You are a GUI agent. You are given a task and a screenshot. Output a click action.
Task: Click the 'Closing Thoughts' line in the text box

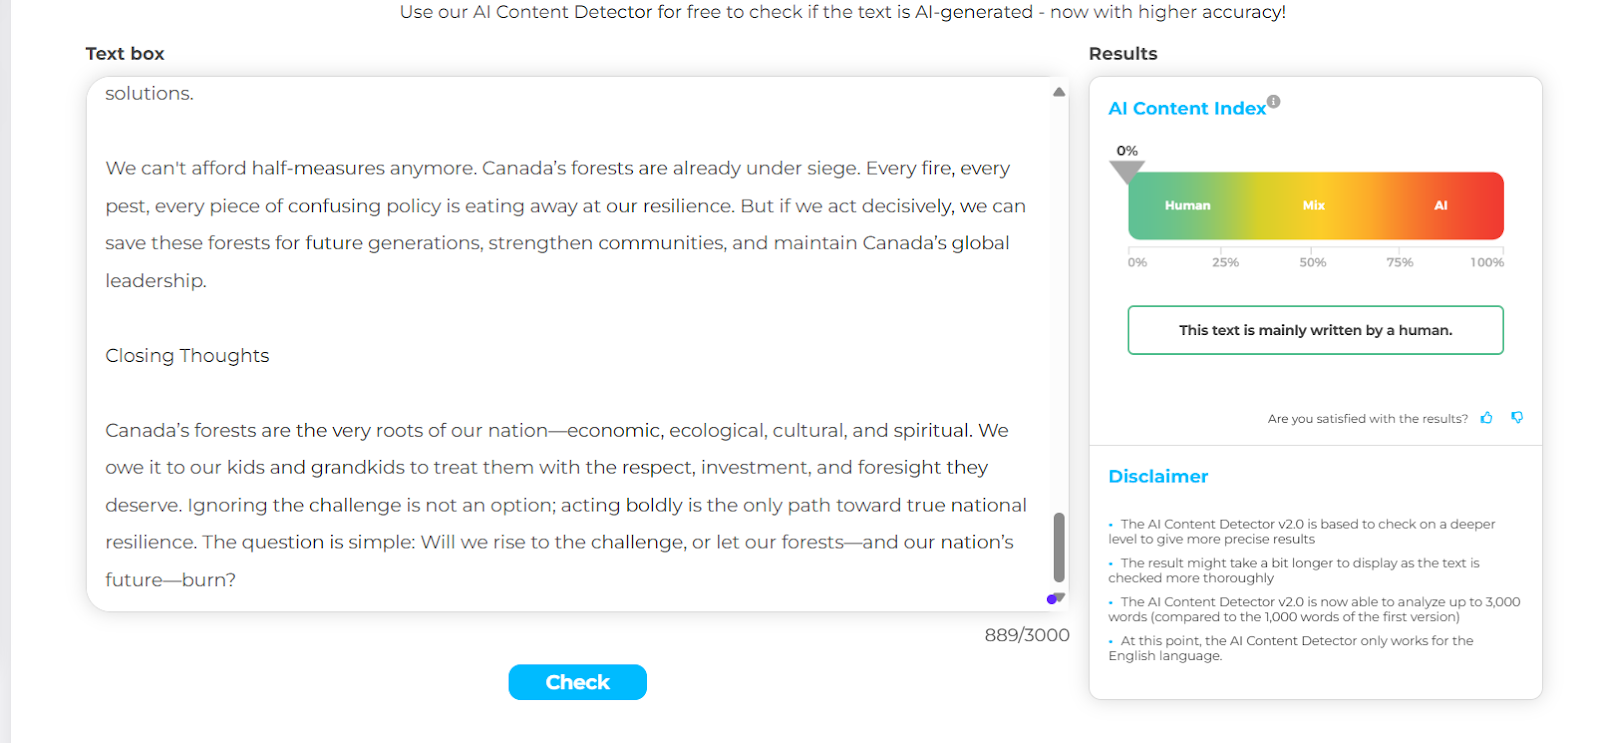point(187,356)
